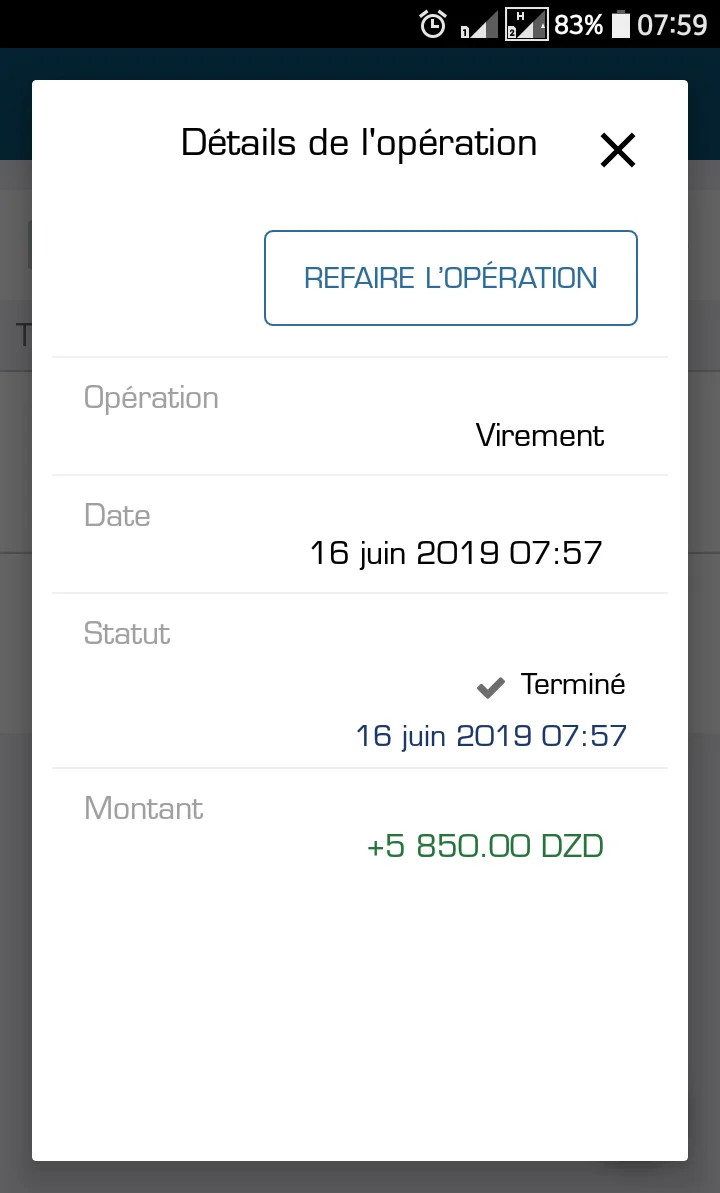Tap the Montant field label
The width and height of the screenshot is (720, 1193).
pos(144,808)
